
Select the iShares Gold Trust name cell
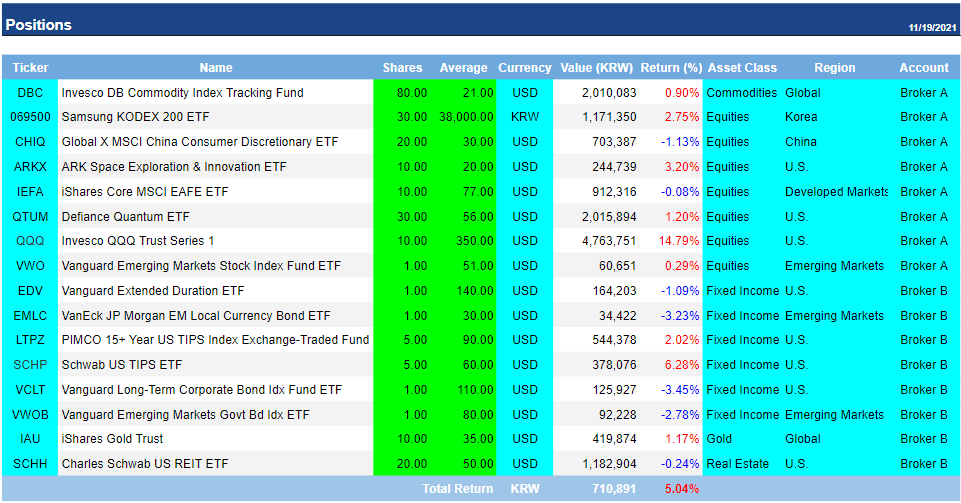click(x=113, y=439)
